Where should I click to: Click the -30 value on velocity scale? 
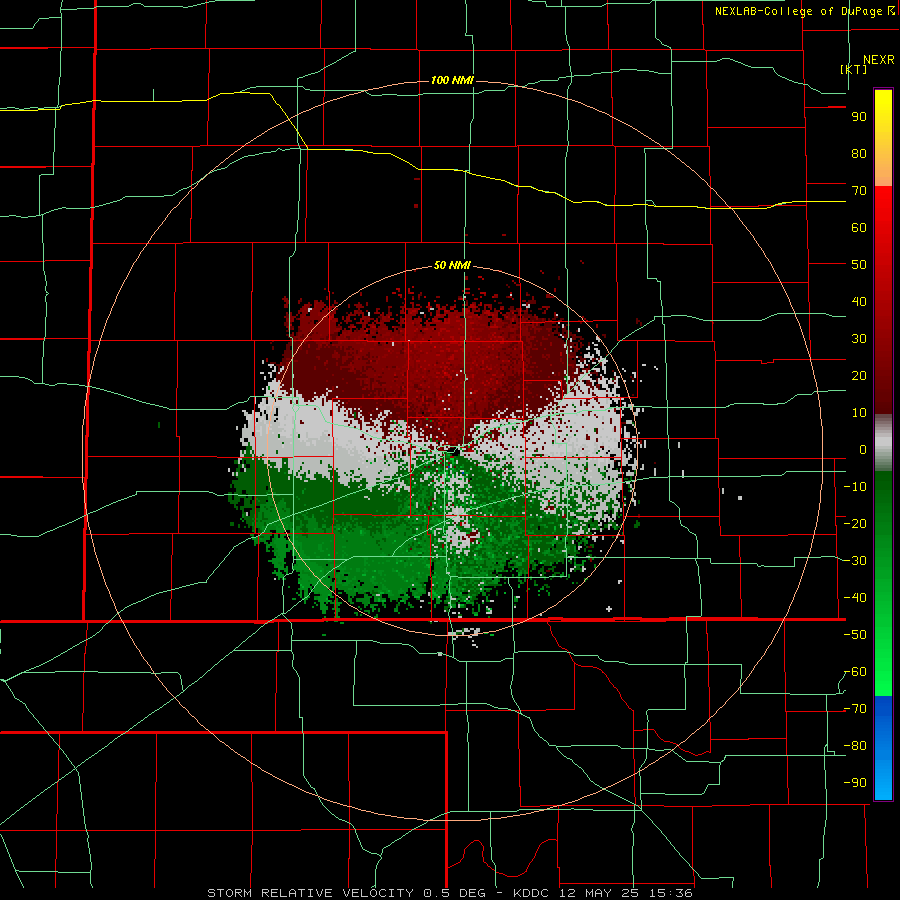(x=855, y=561)
